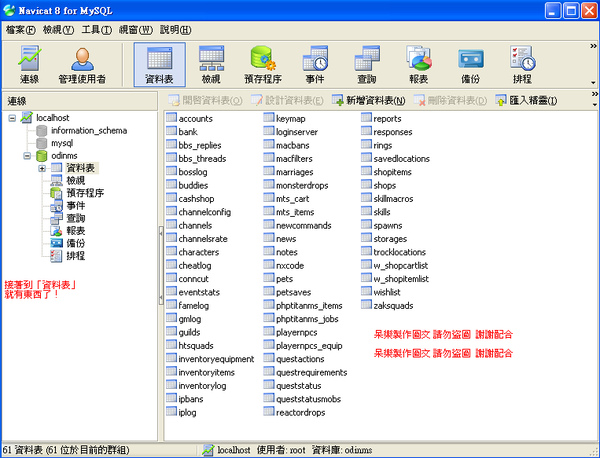Screen dimensions: 600x458
Task: Open the 檔案(F) menu
Action: point(21,30)
